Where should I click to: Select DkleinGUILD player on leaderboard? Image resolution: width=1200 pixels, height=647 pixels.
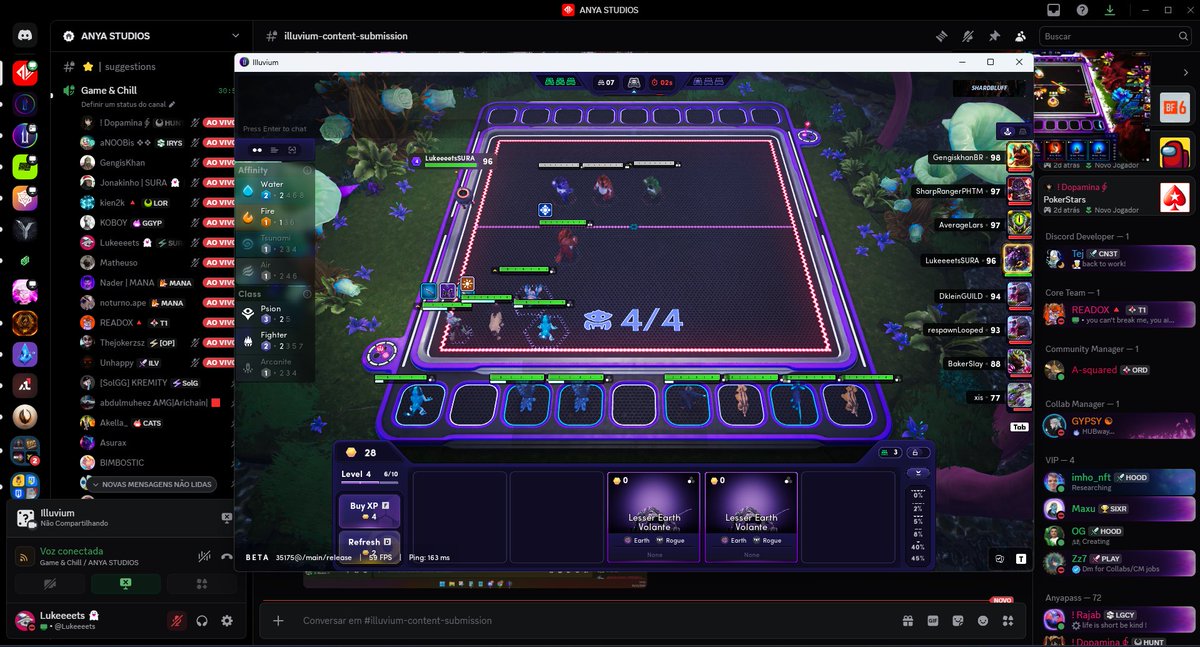[982, 295]
